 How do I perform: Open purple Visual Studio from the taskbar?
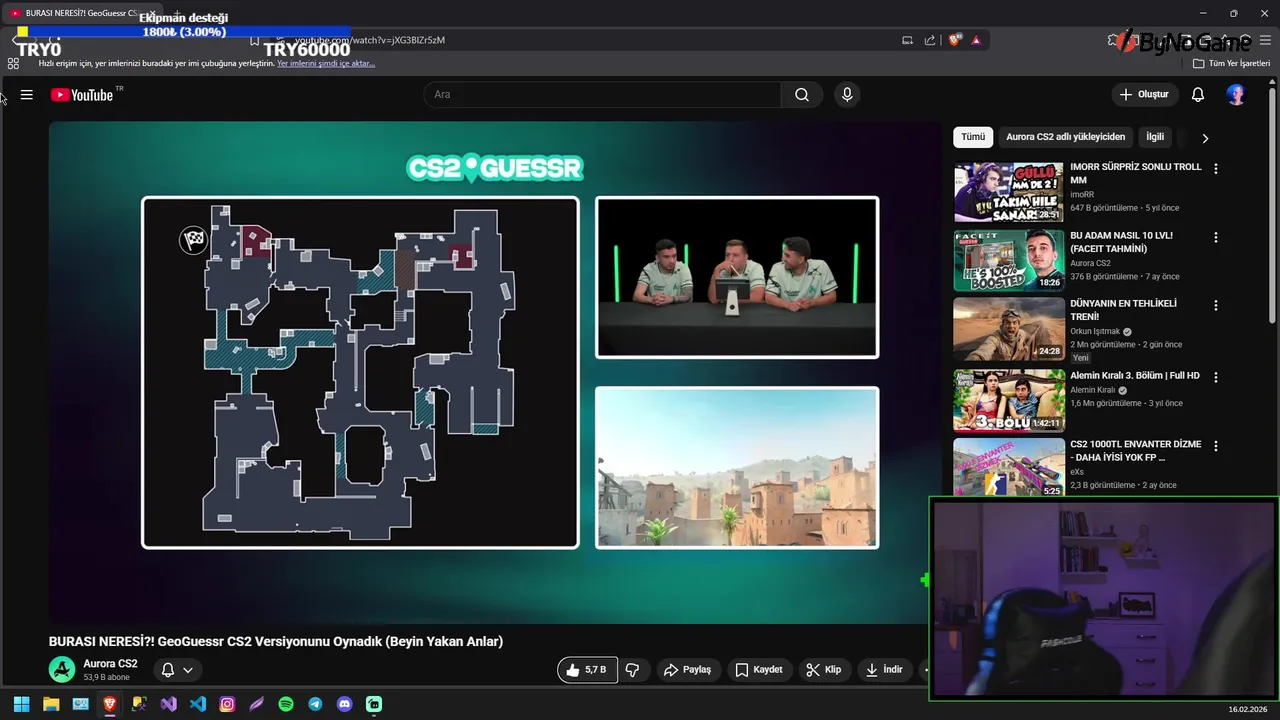click(x=169, y=704)
